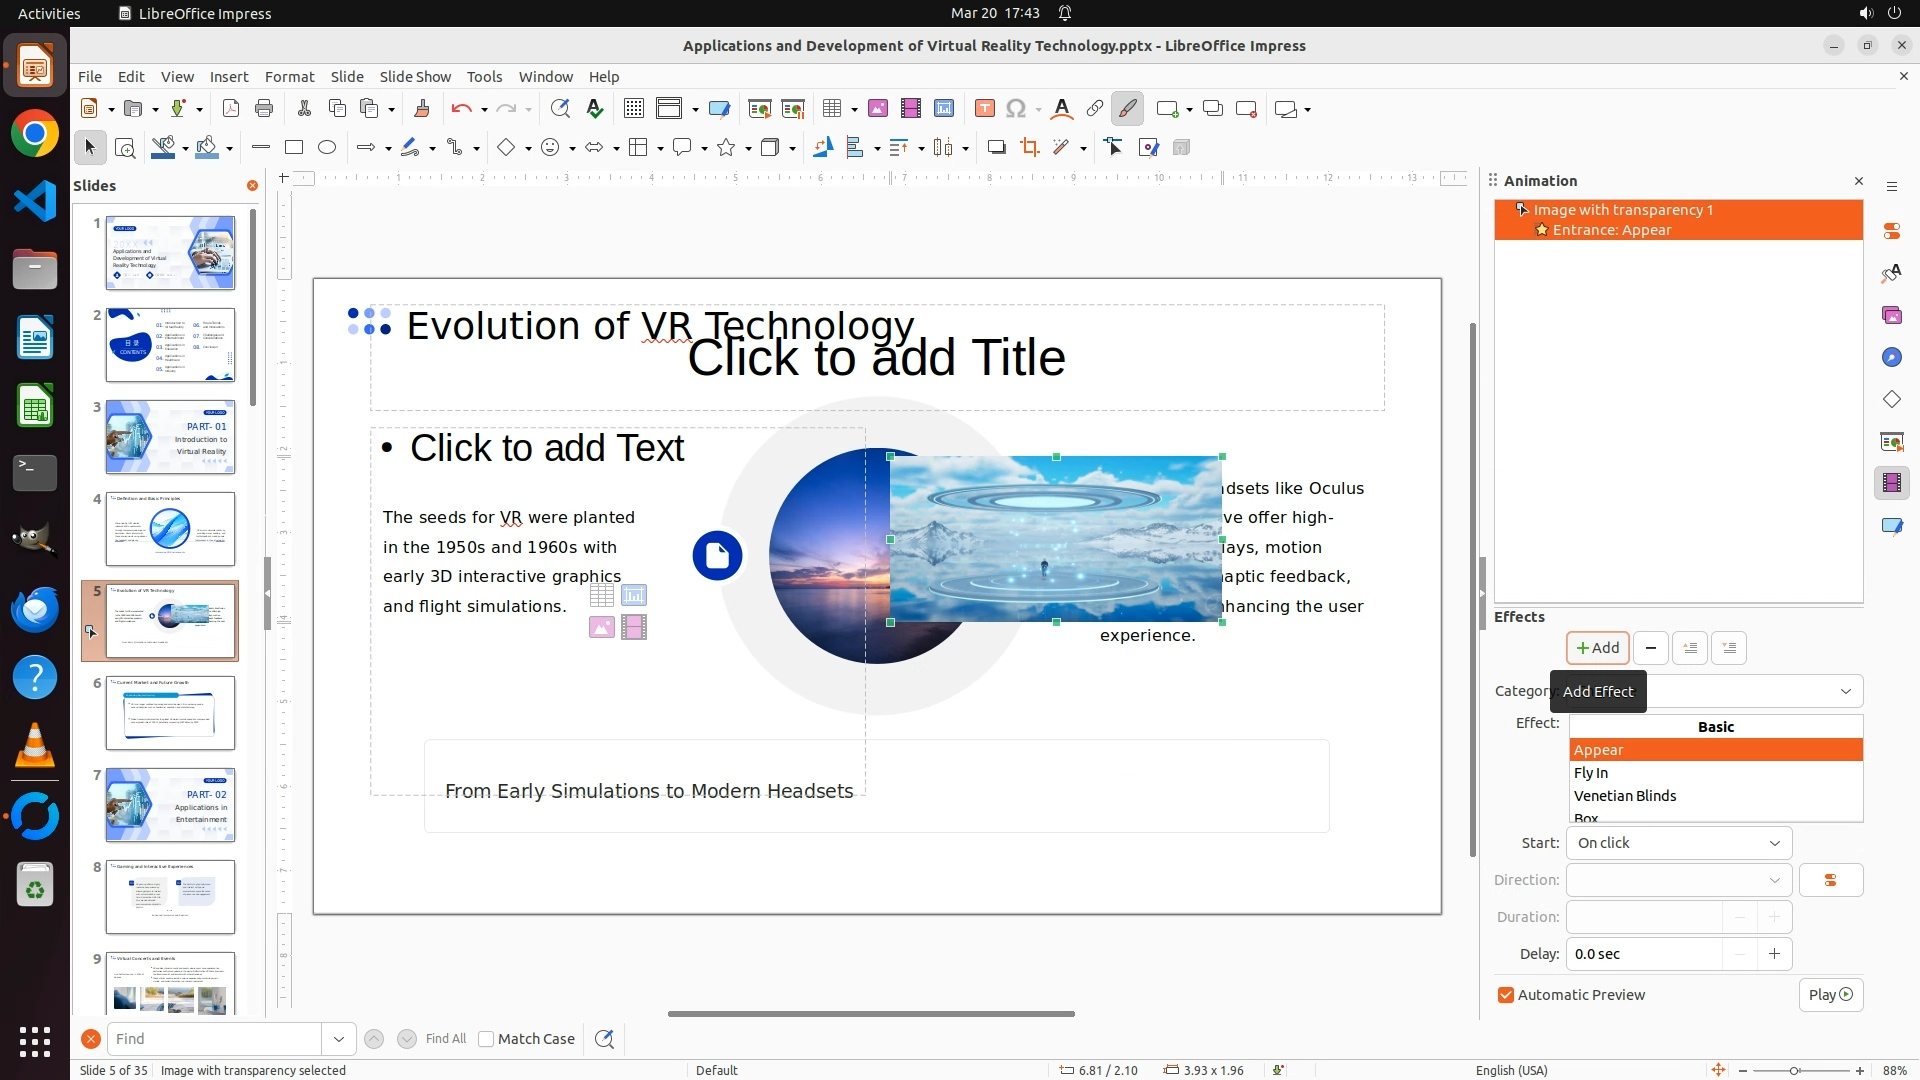Open the sidebar Properties deck icon
The width and height of the screenshot is (1920, 1080).
point(1891,231)
